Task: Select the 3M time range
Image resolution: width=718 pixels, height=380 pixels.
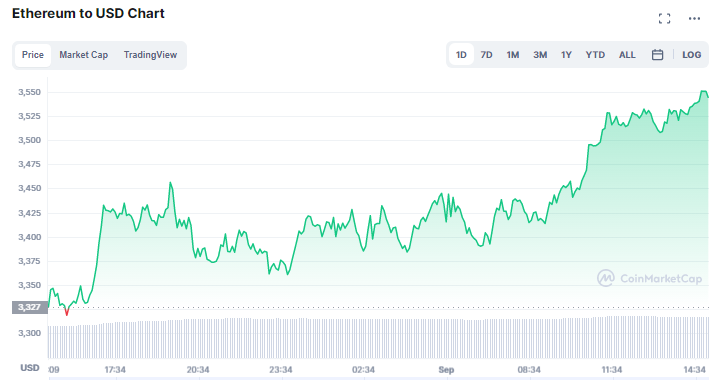Action: tap(540, 55)
